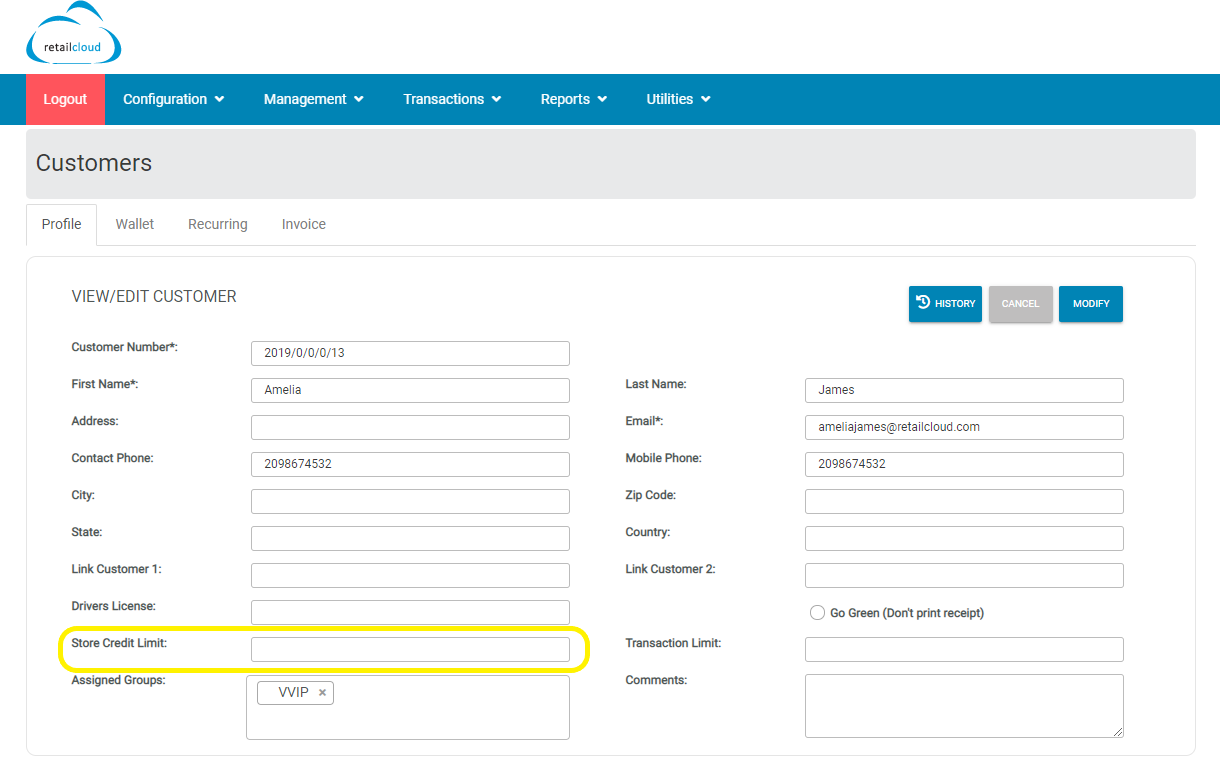Expand the Reports menu
The height and width of the screenshot is (773, 1220).
(574, 99)
